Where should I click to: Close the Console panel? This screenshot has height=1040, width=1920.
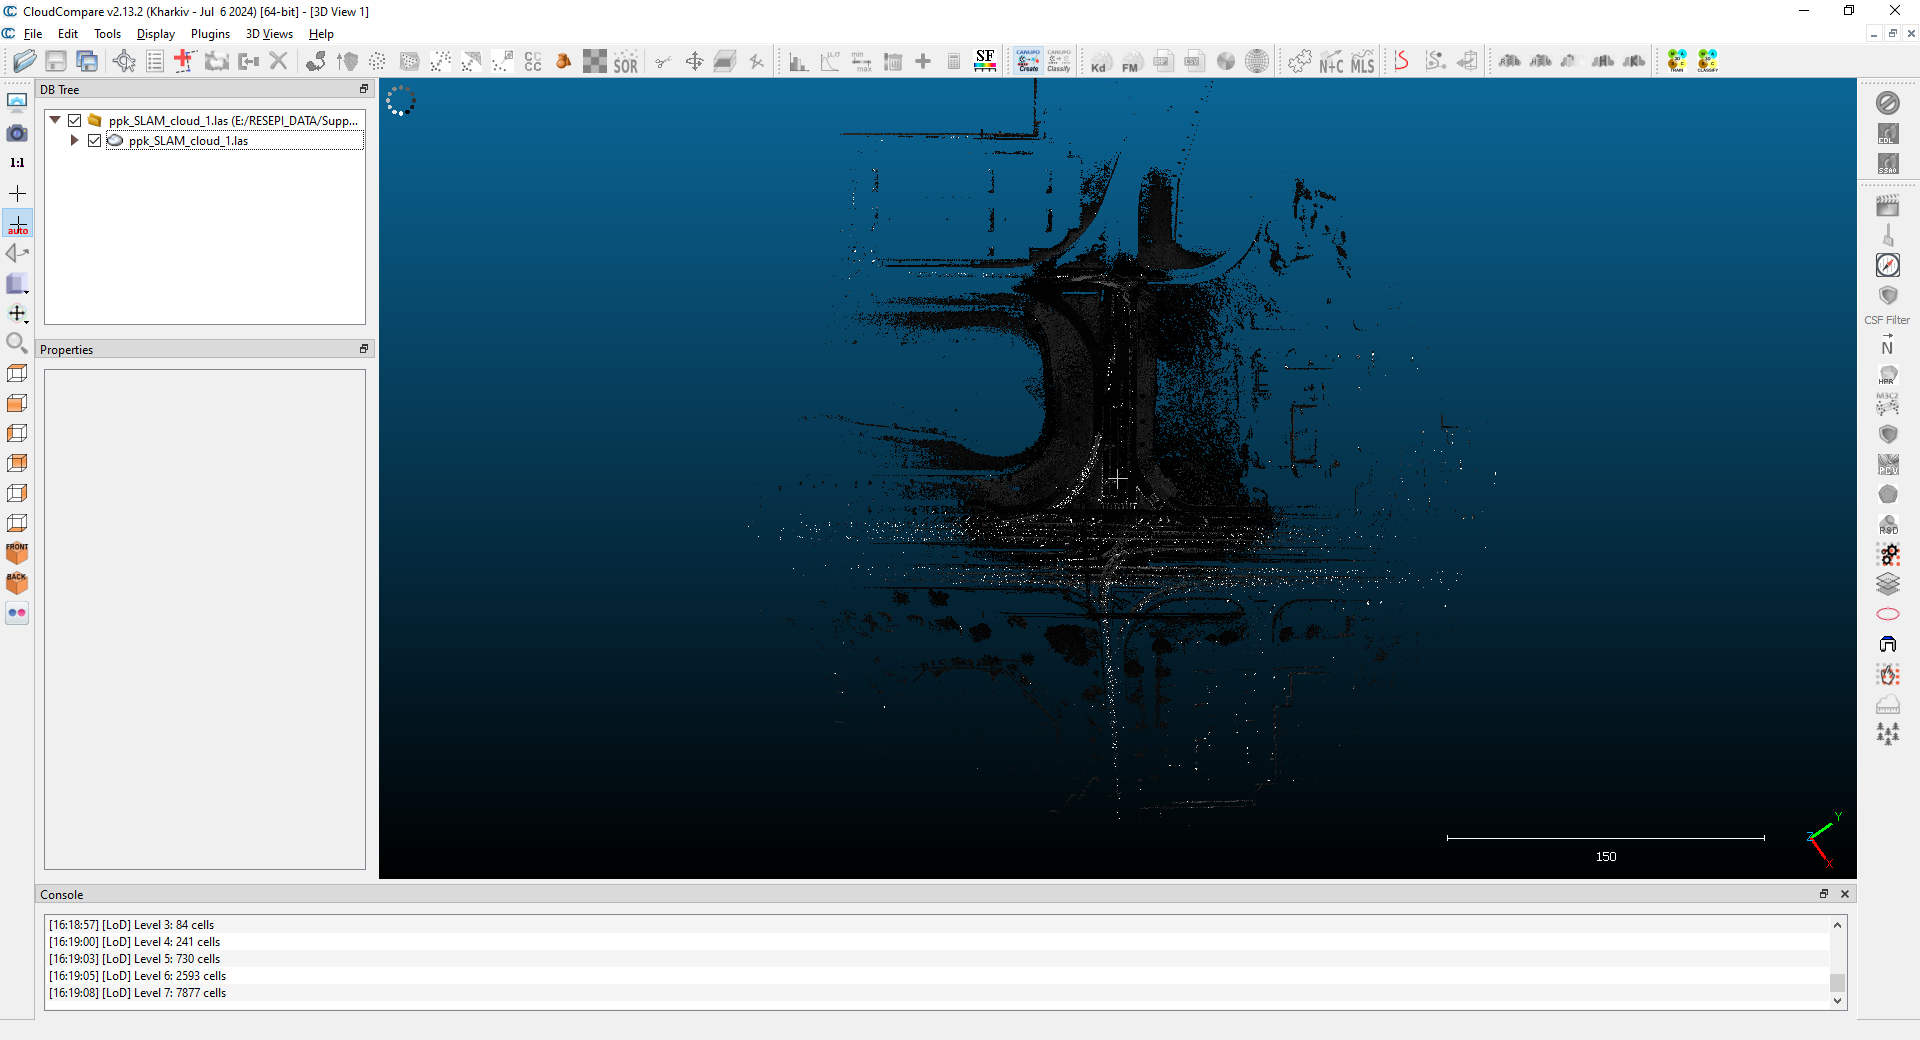(1845, 894)
